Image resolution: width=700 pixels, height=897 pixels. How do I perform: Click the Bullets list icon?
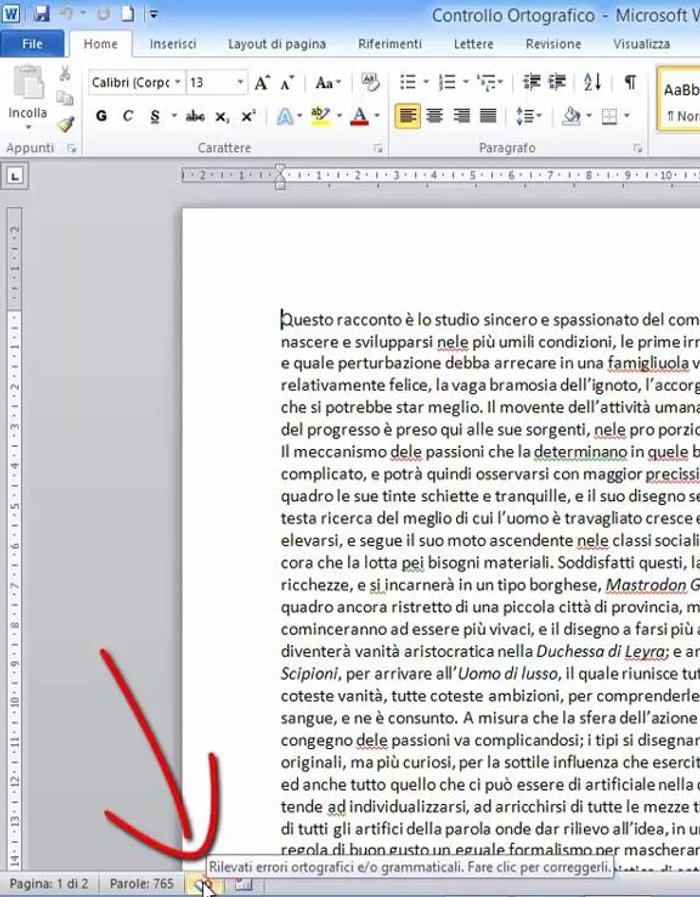coord(408,82)
